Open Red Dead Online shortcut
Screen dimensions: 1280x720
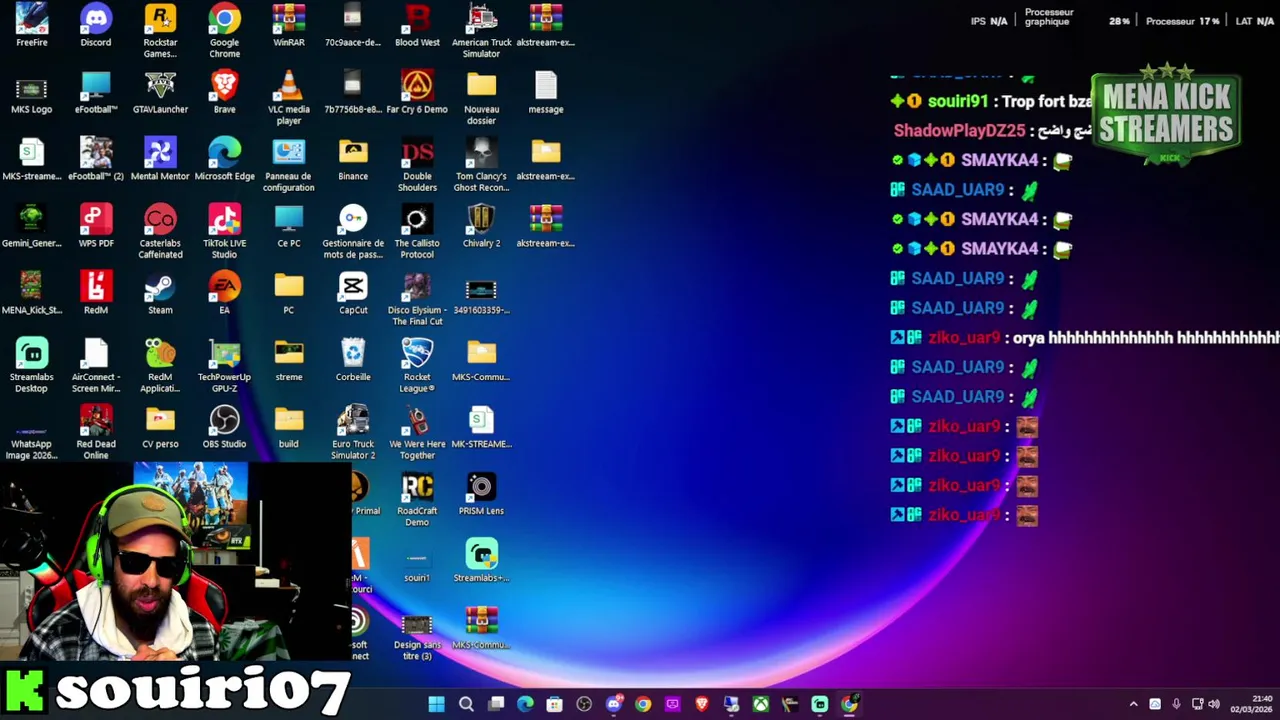(x=96, y=433)
